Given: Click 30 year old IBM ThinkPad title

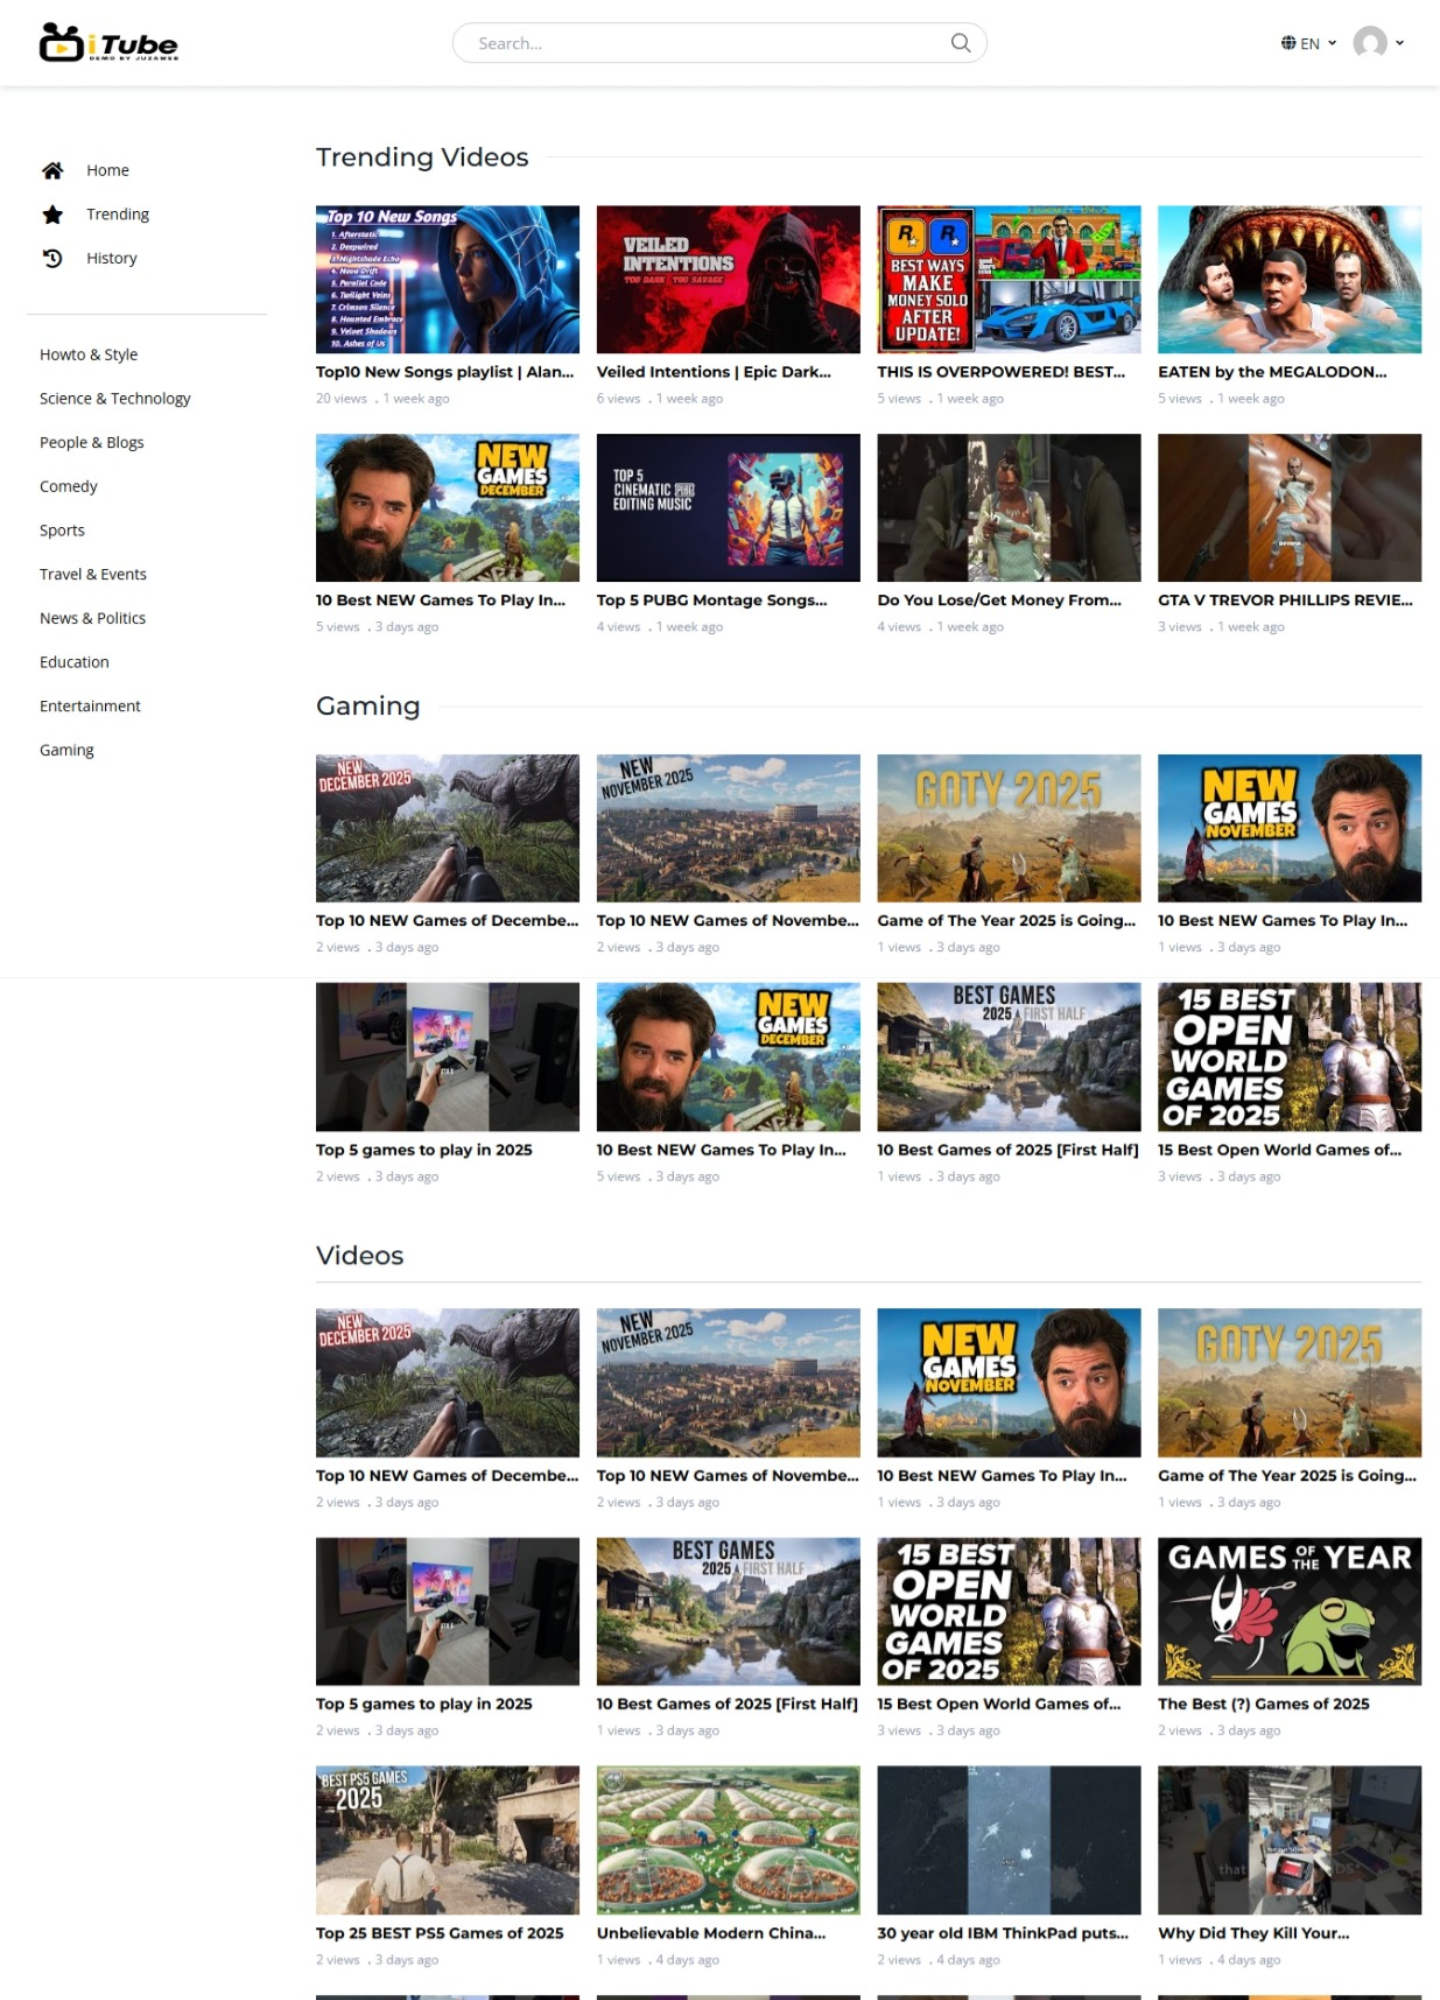Looking at the screenshot, I should [1003, 1933].
